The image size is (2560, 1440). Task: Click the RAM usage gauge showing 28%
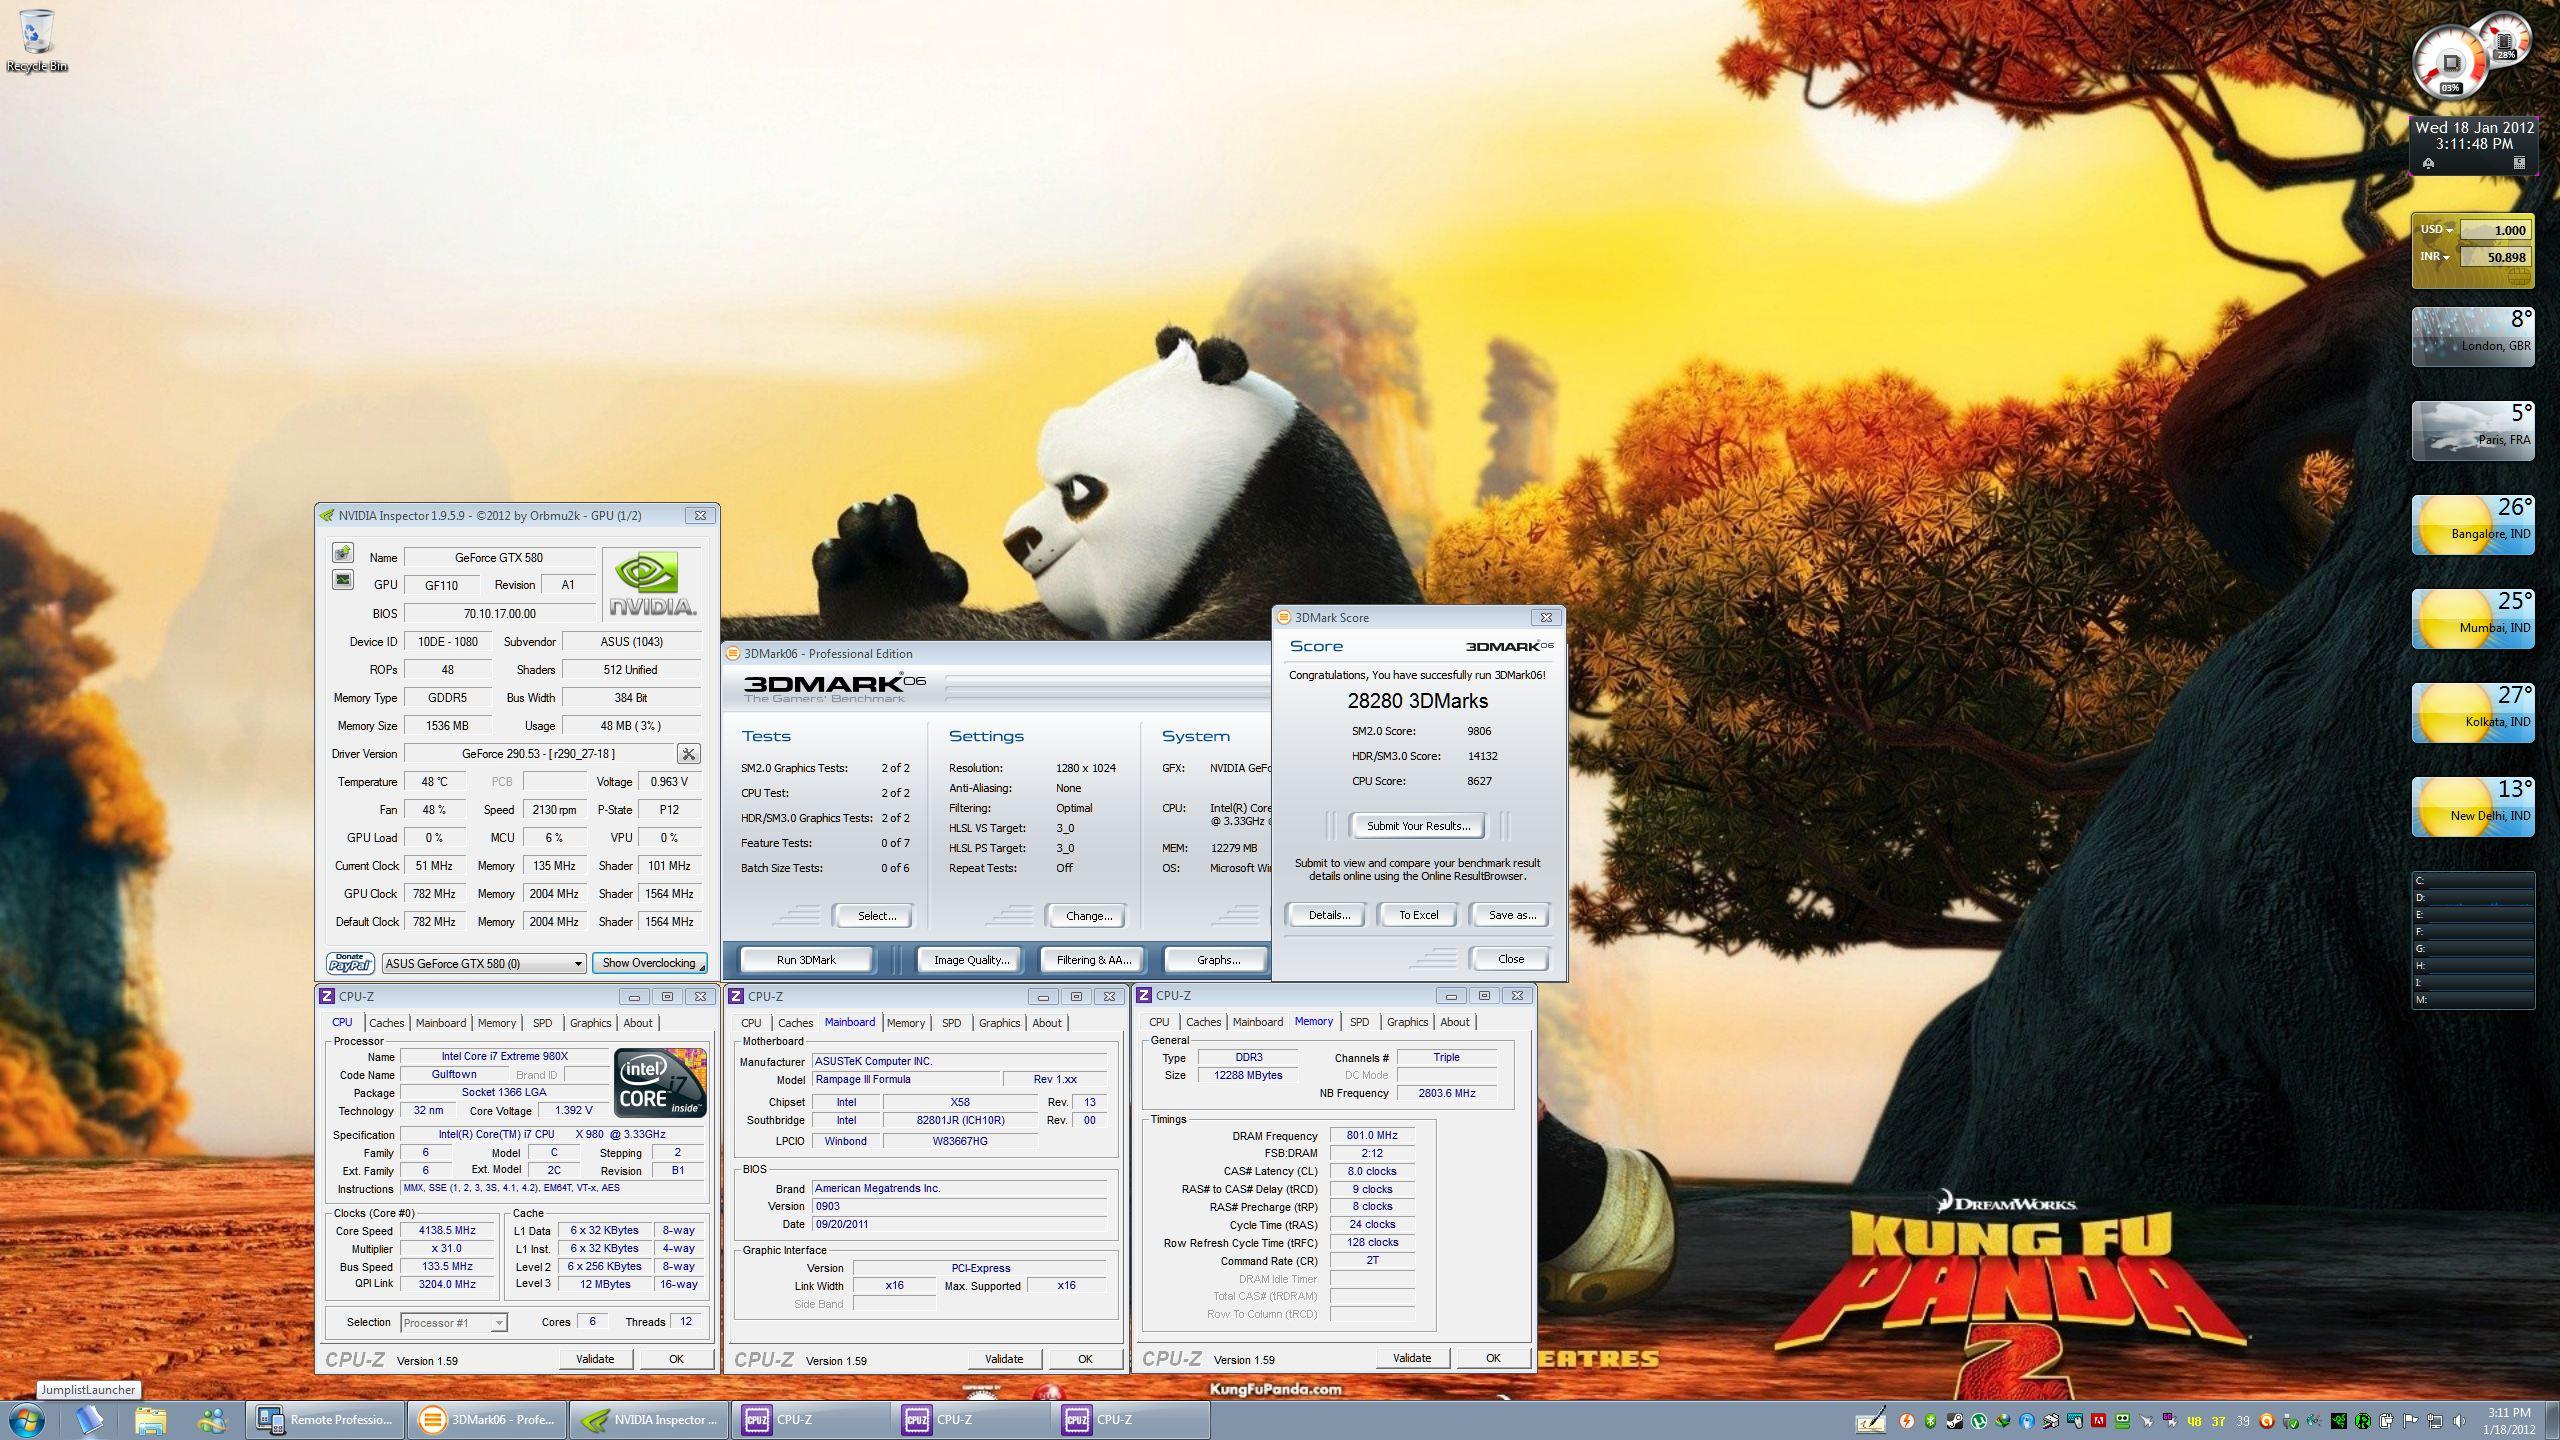point(2505,40)
